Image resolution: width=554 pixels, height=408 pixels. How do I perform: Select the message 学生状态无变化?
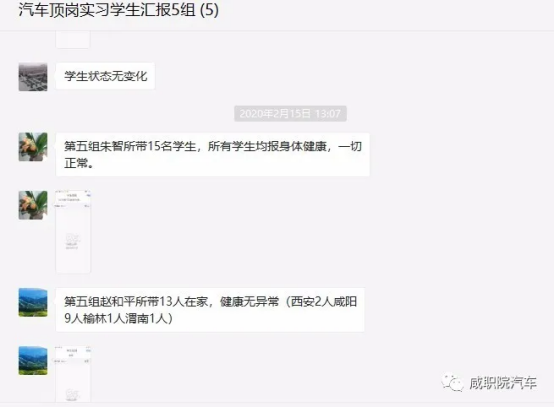tap(105, 76)
